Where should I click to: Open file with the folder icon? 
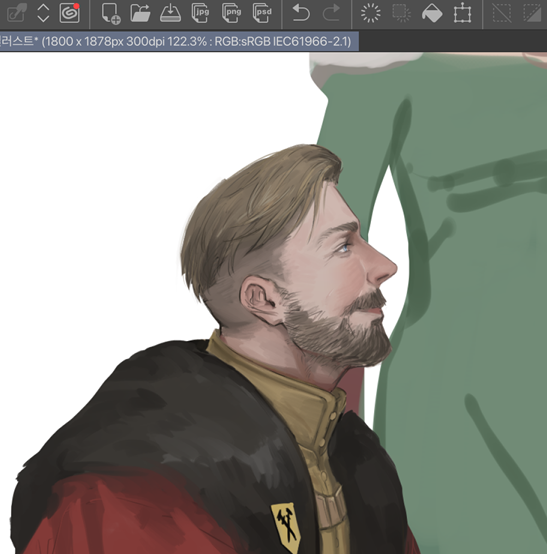[x=140, y=13]
